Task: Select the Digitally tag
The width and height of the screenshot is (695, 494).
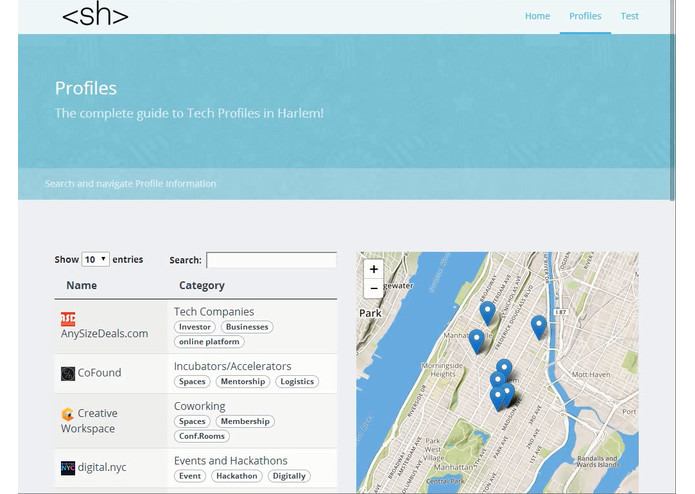Action: tap(289, 476)
